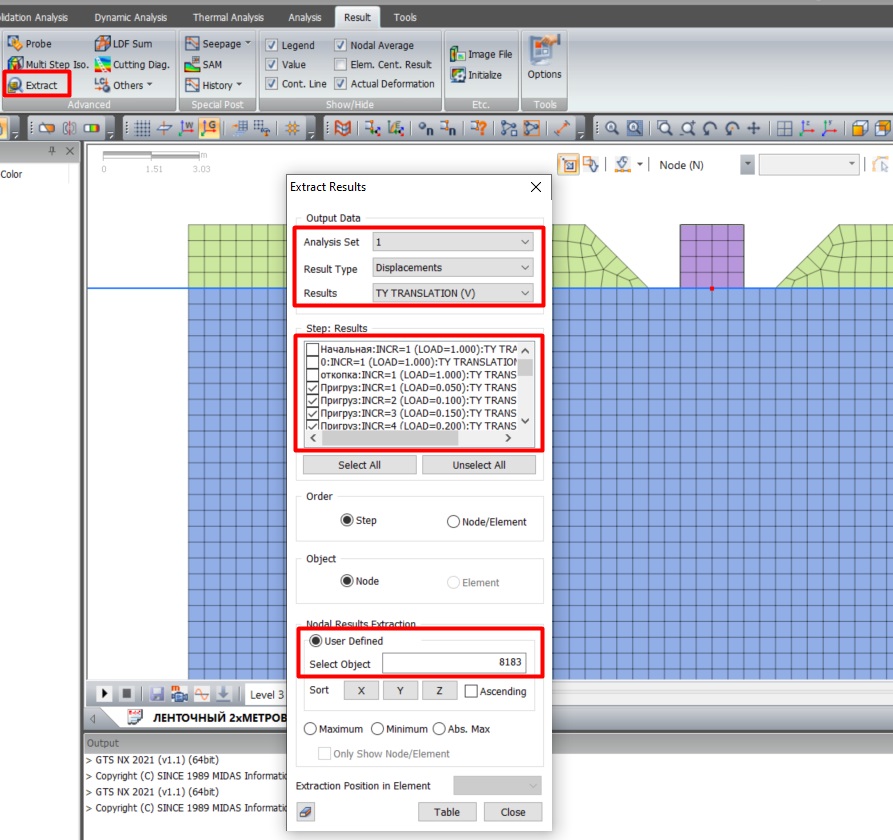Uncheck the Legend checkbox
The height and width of the screenshot is (840, 893).
pyautogui.click(x=272, y=45)
